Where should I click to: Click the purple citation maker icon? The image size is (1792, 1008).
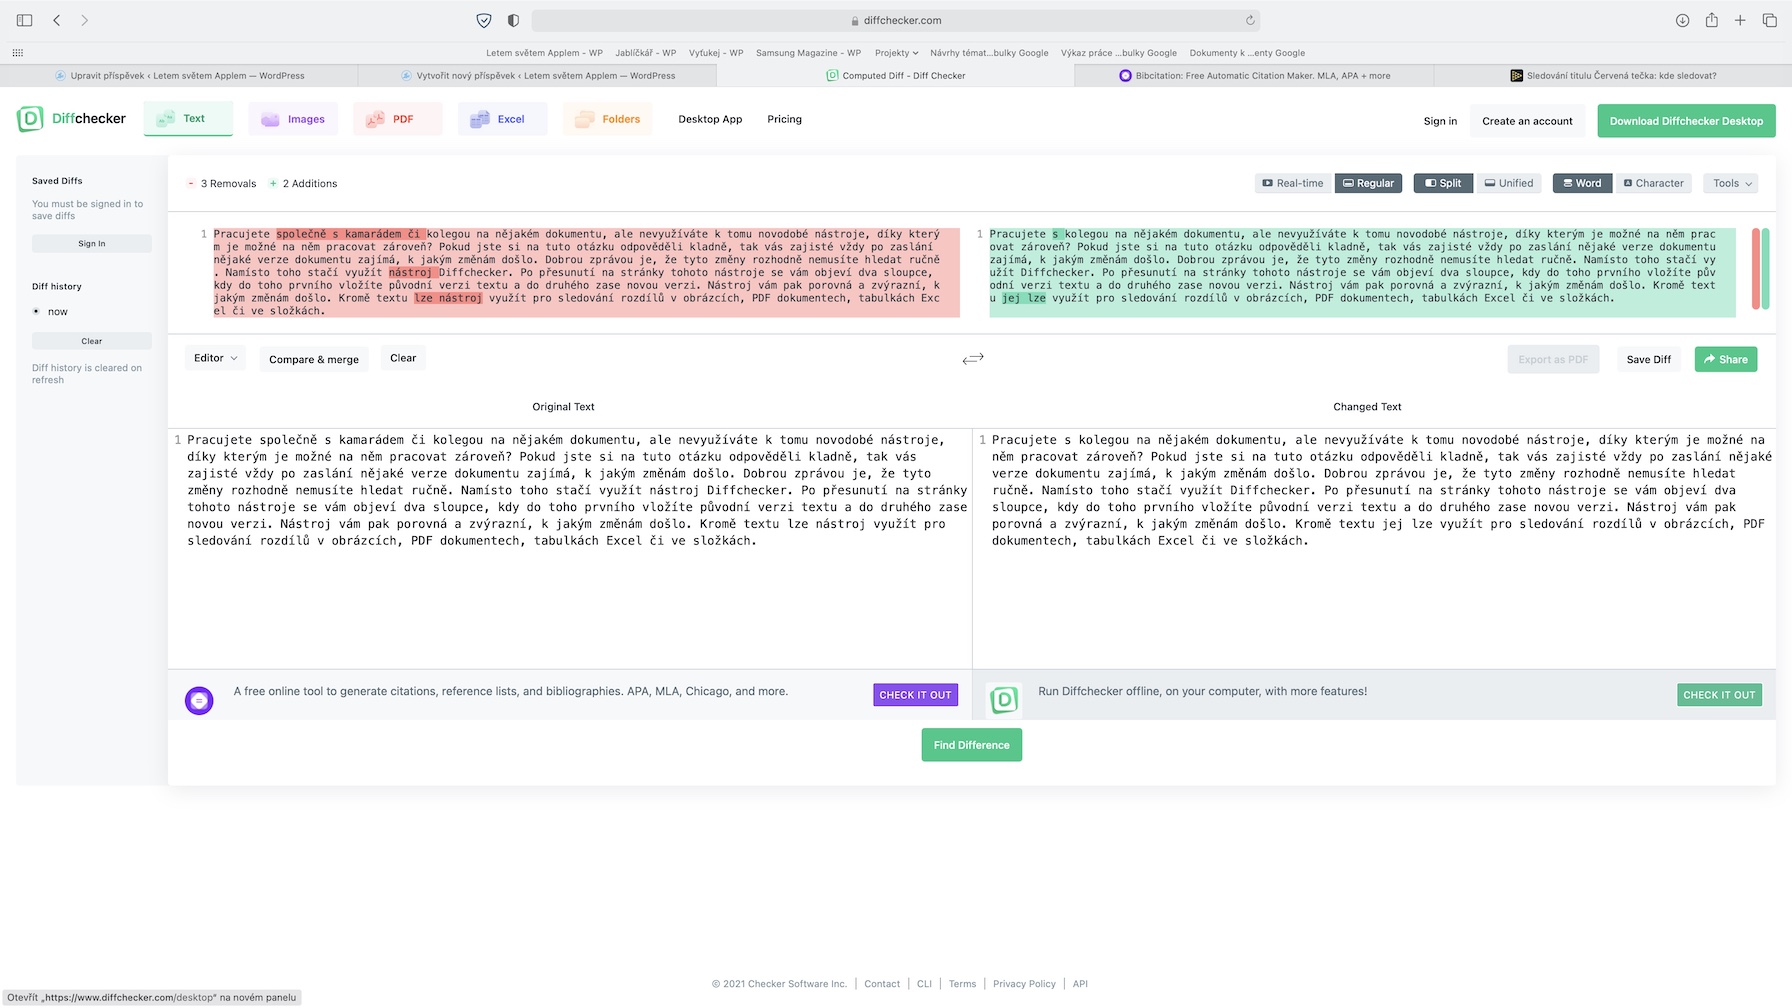(199, 701)
